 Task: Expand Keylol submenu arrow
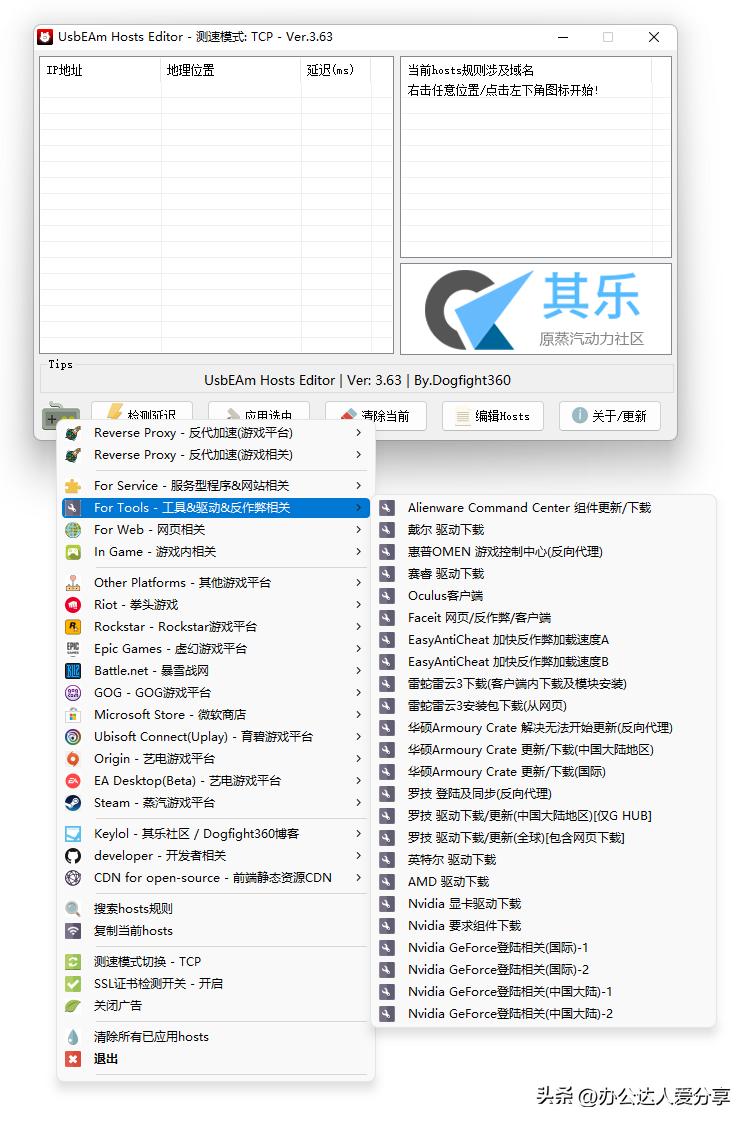(358, 834)
